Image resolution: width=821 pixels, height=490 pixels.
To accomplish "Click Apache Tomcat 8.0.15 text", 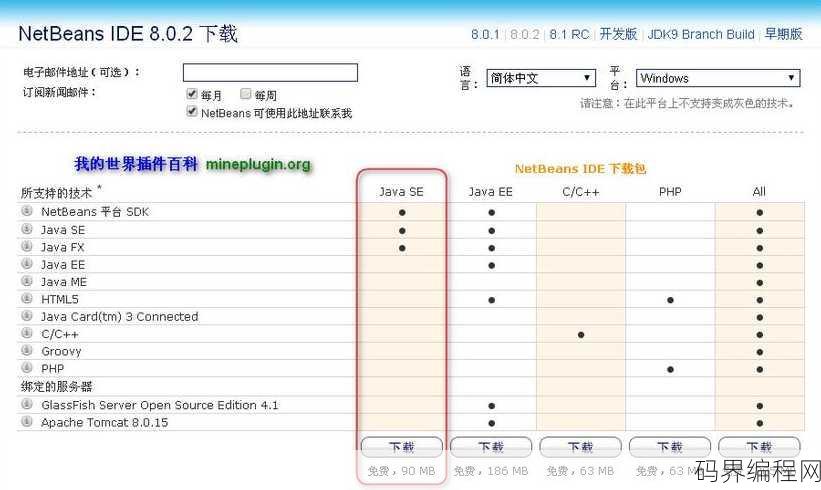I will (105, 422).
